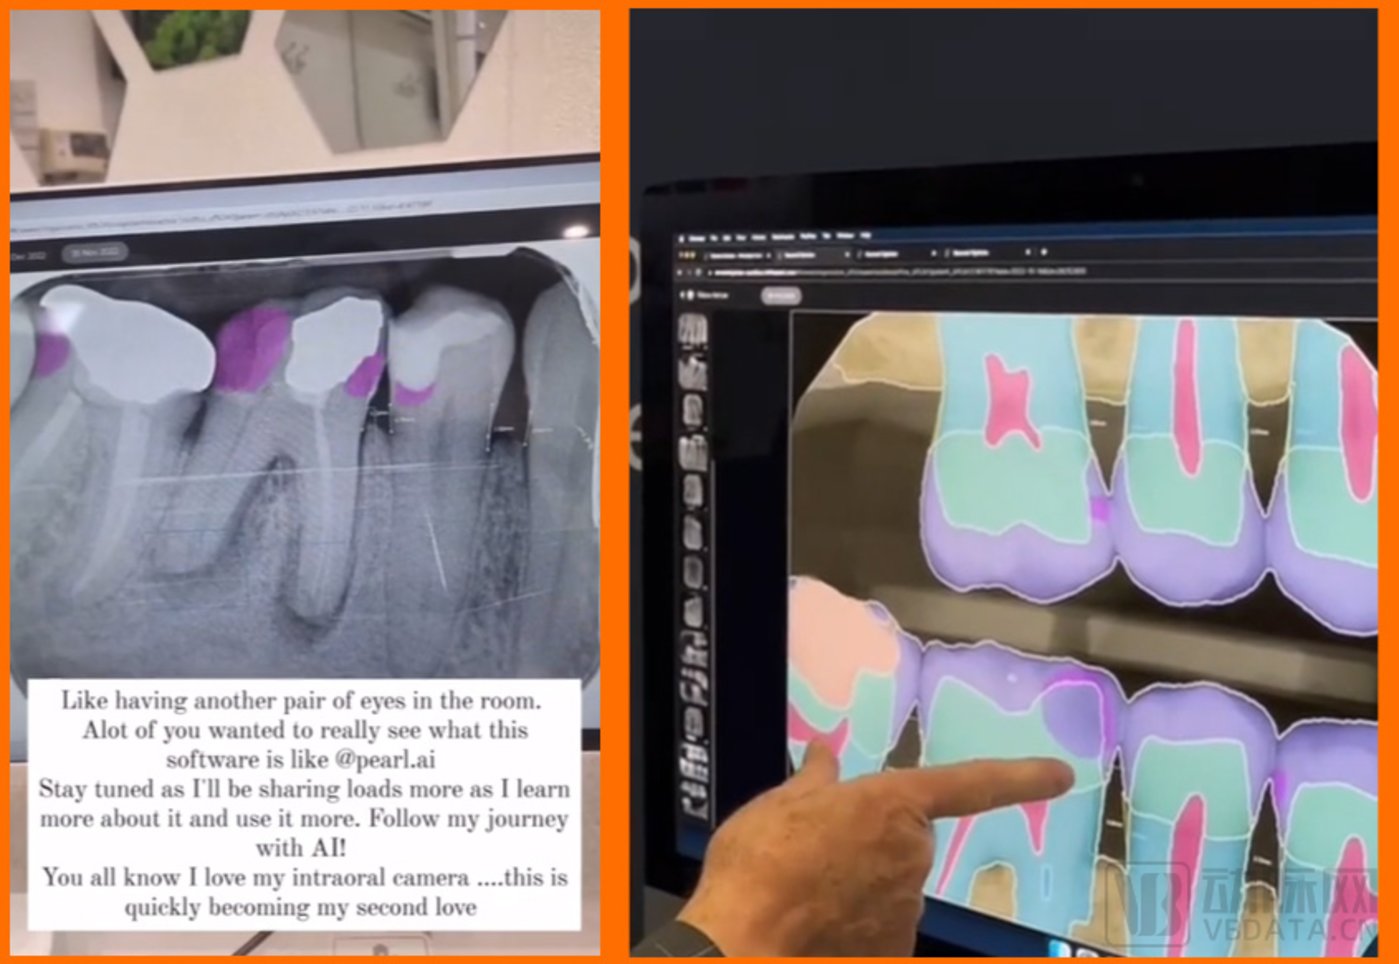Open the rightmost macOS menu bar item
This screenshot has width=1399, height=964.
(x=865, y=235)
